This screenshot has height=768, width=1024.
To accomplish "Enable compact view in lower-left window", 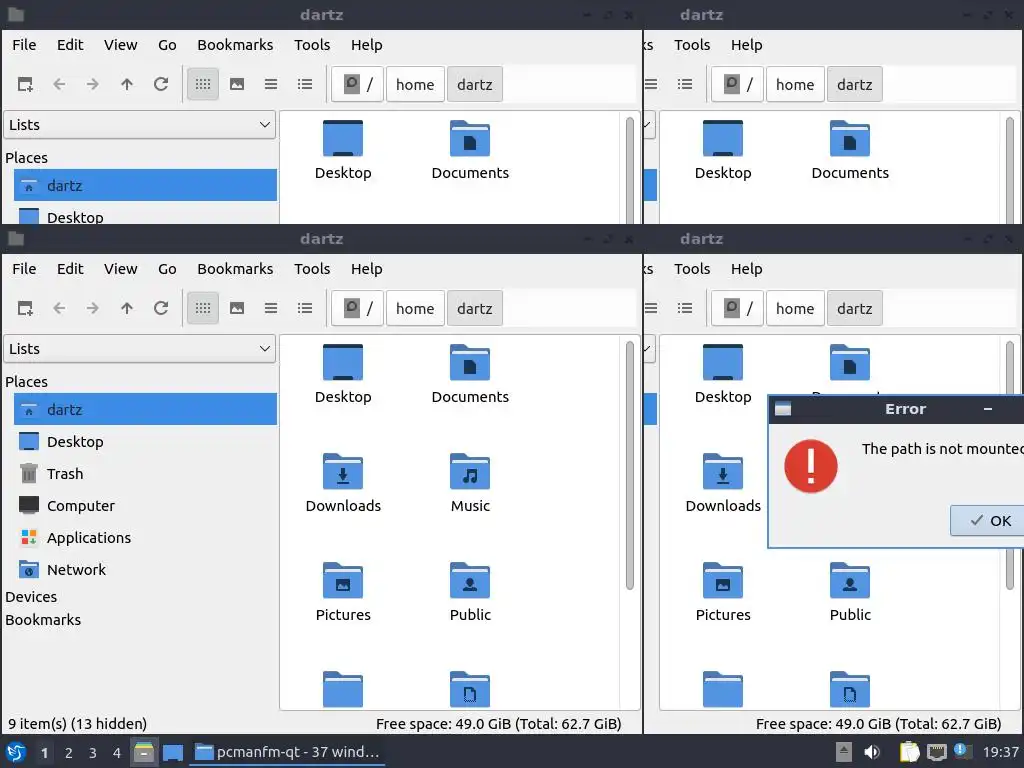I will (271, 308).
